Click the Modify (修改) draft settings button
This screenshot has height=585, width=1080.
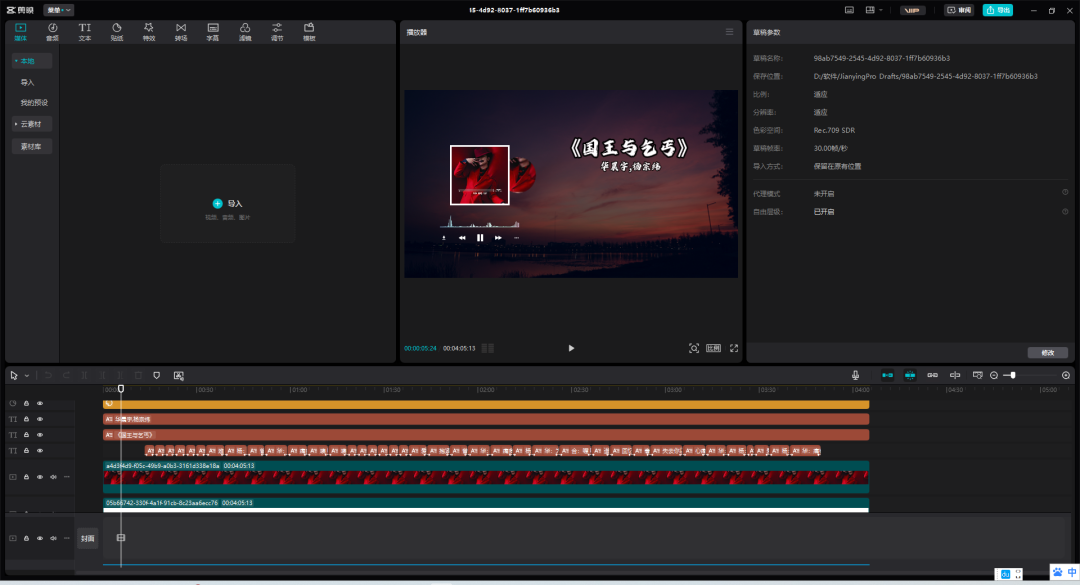coord(1047,352)
